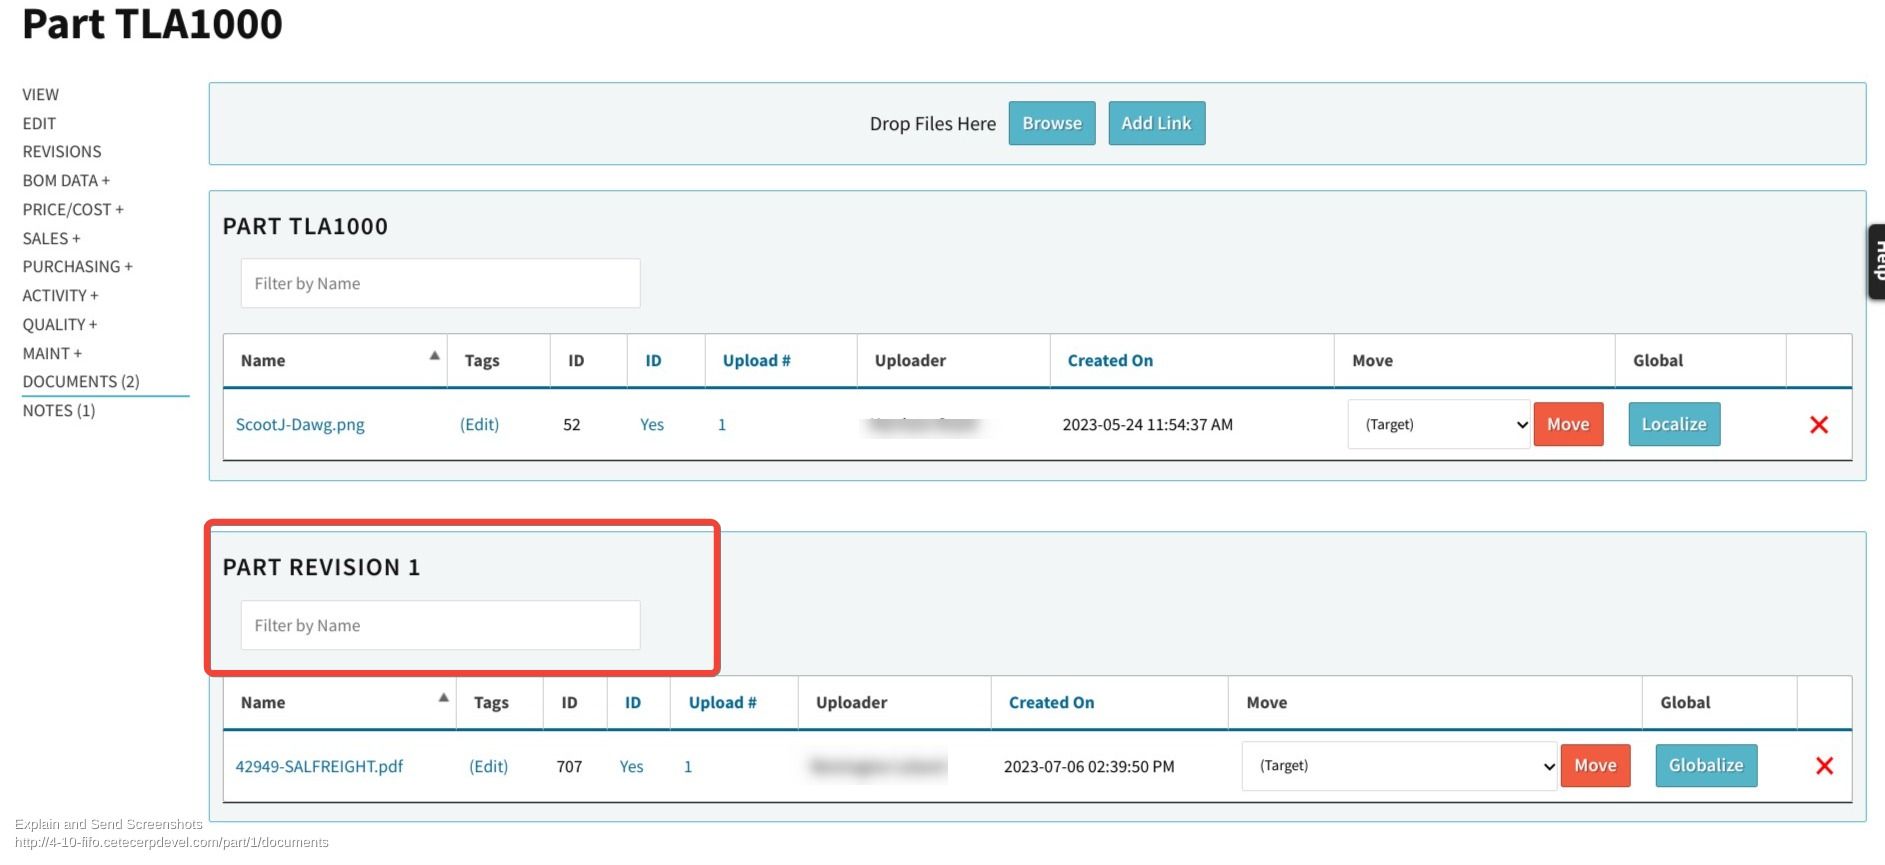1885x865 pixels.
Task: Open the Help side tab
Action: point(1876,261)
